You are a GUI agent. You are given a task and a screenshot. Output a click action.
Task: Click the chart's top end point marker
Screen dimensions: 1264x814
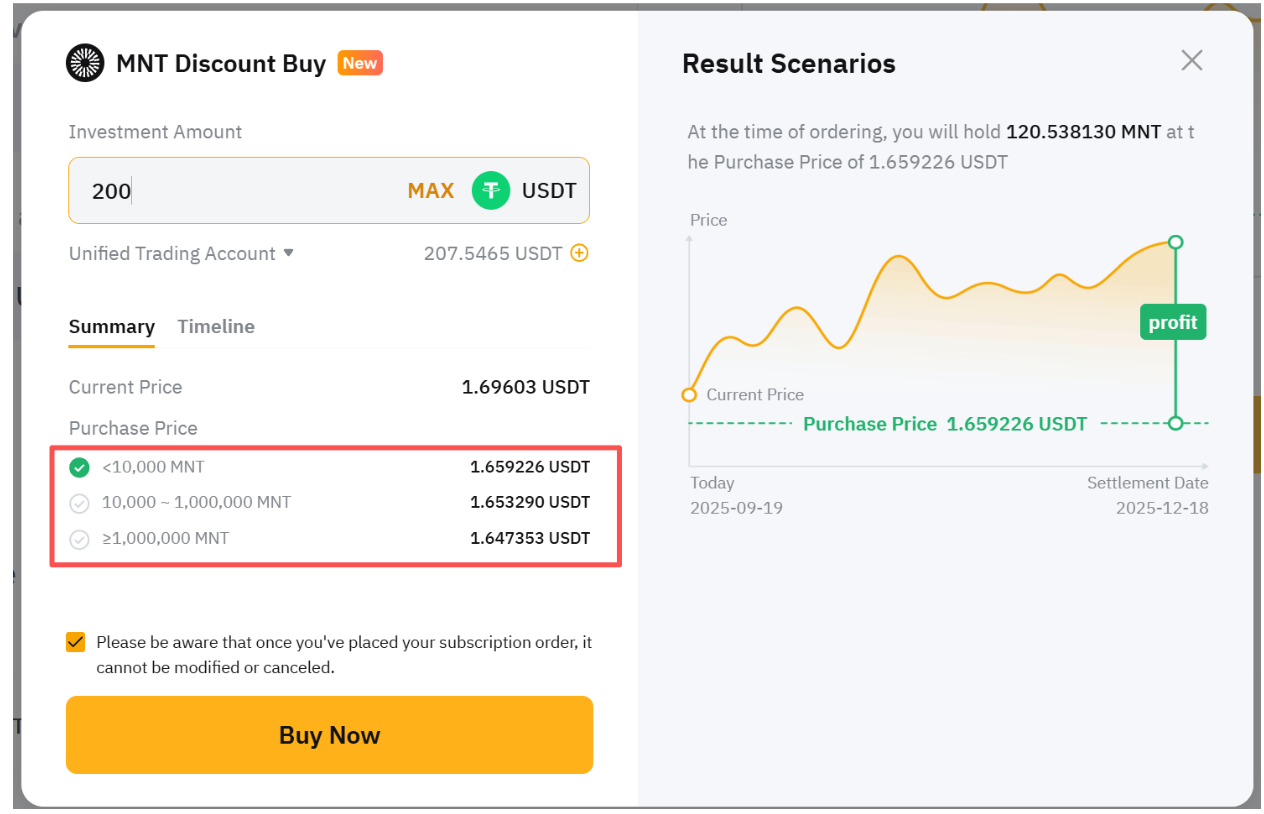[1176, 242]
